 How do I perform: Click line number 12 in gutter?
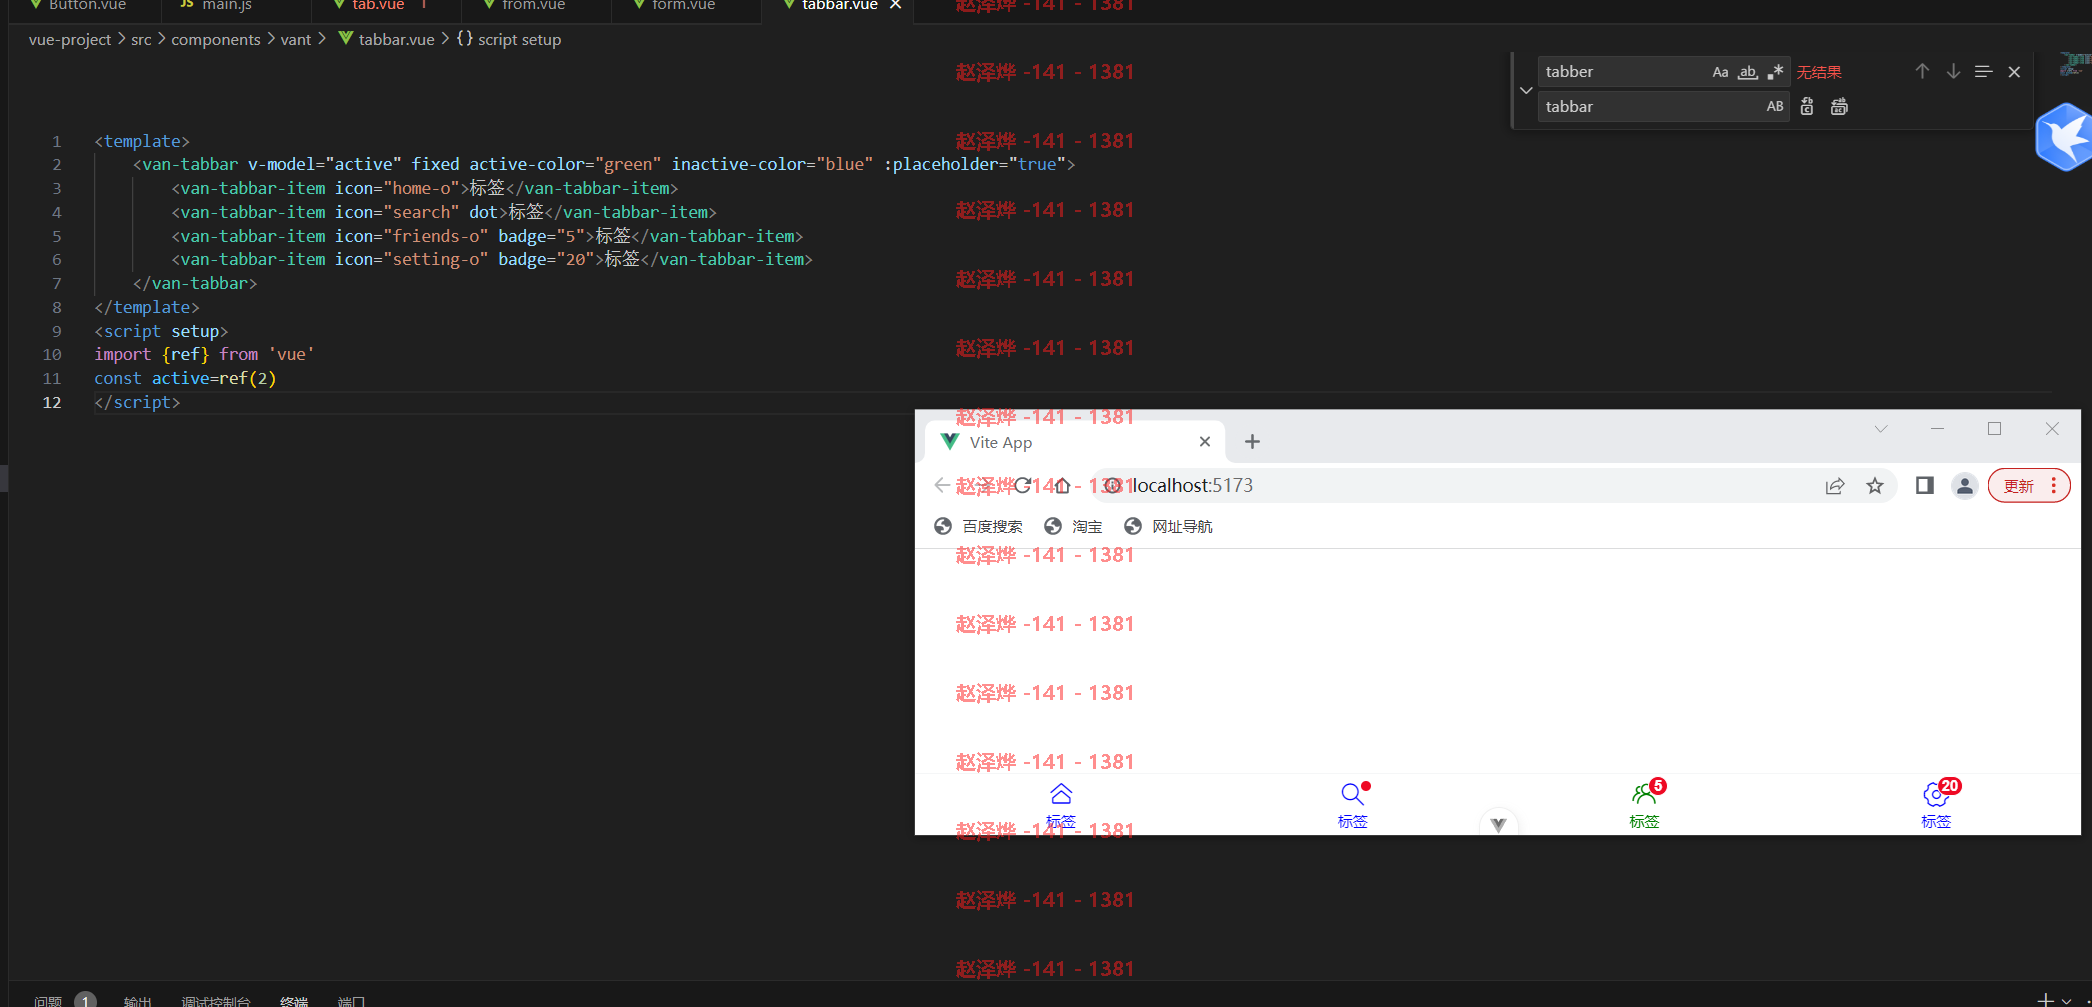(x=52, y=402)
